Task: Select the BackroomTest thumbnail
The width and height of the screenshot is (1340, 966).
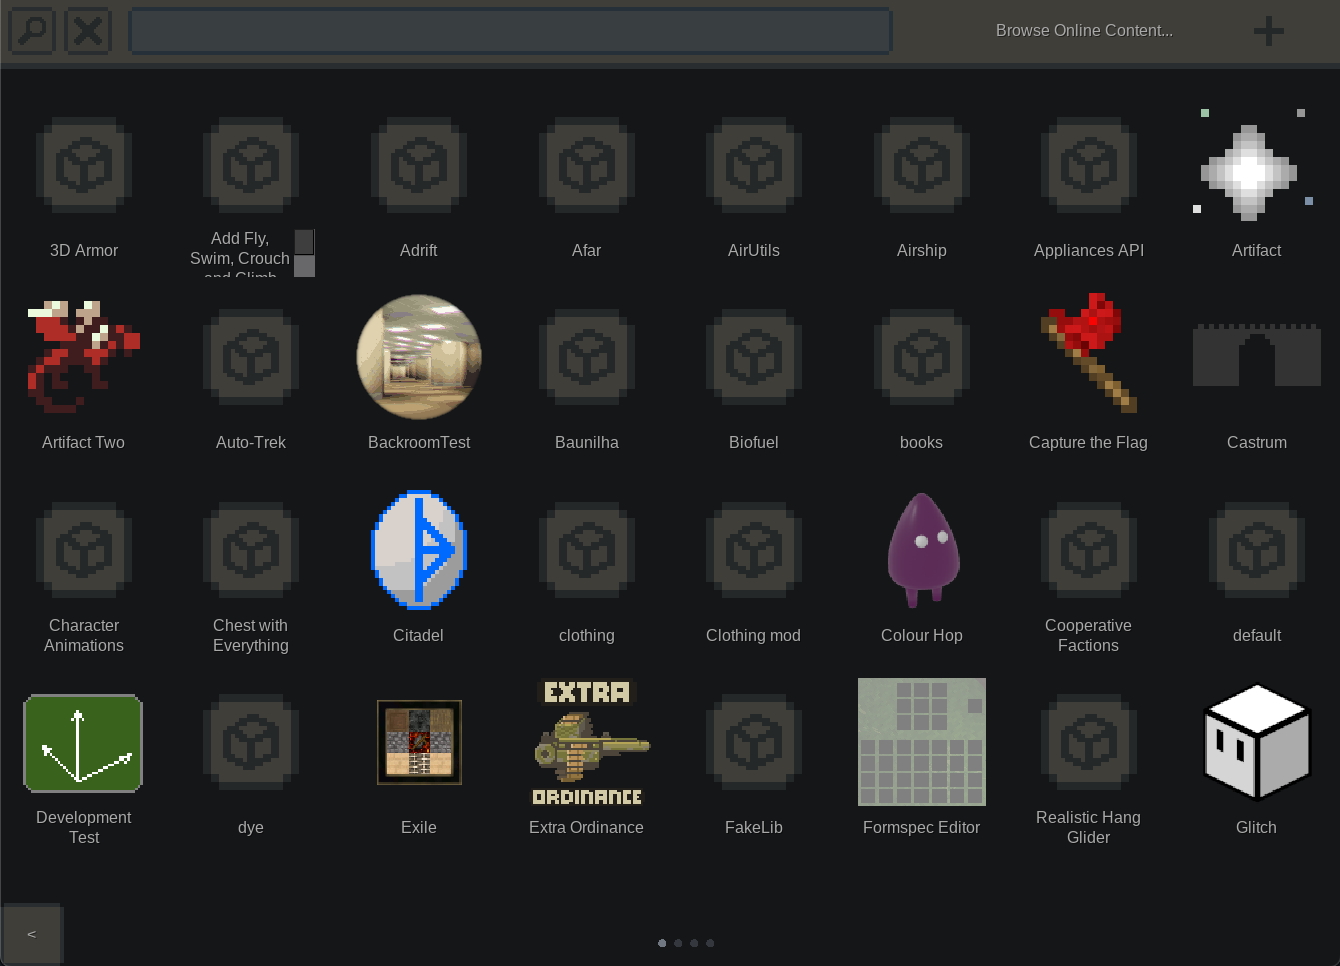Action: click(x=419, y=357)
